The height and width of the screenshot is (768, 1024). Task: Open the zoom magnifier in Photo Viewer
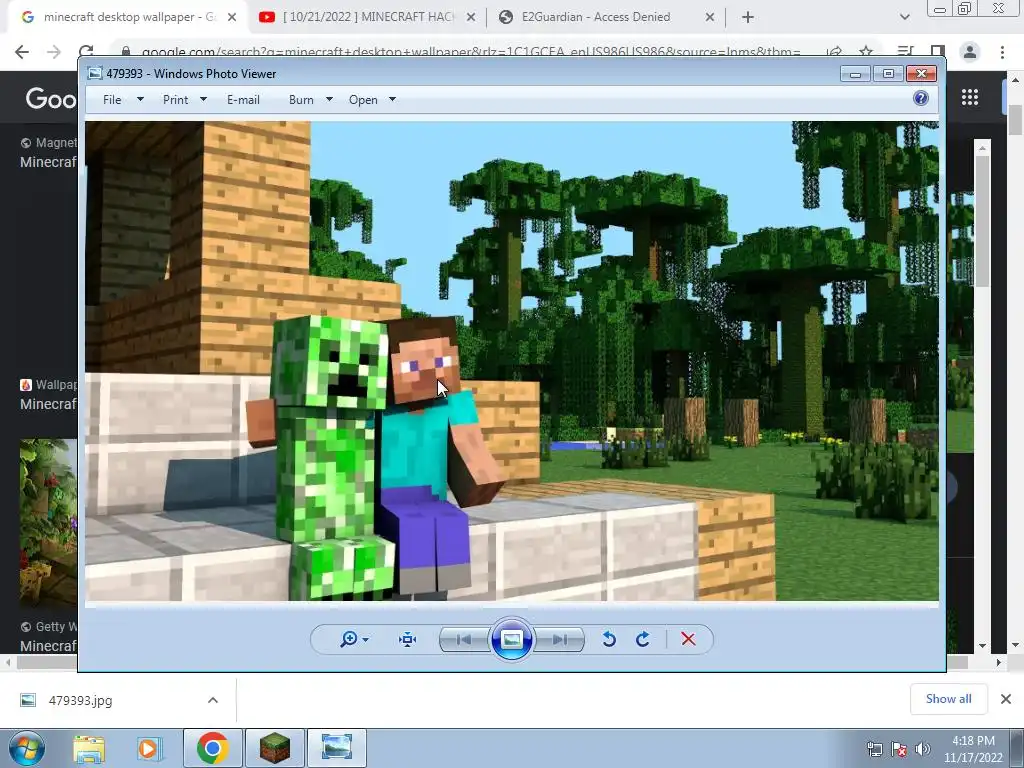pyautogui.click(x=349, y=639)
